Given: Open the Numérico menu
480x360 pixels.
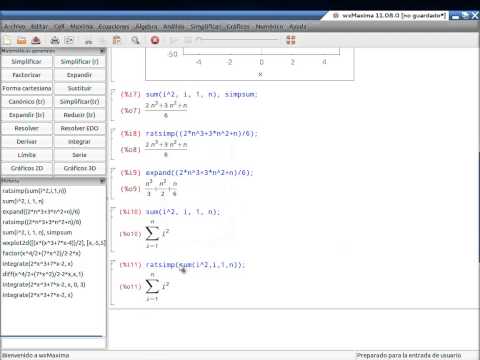Looking at the screenshot, I should pyautogui.click(x=269, y=27).
